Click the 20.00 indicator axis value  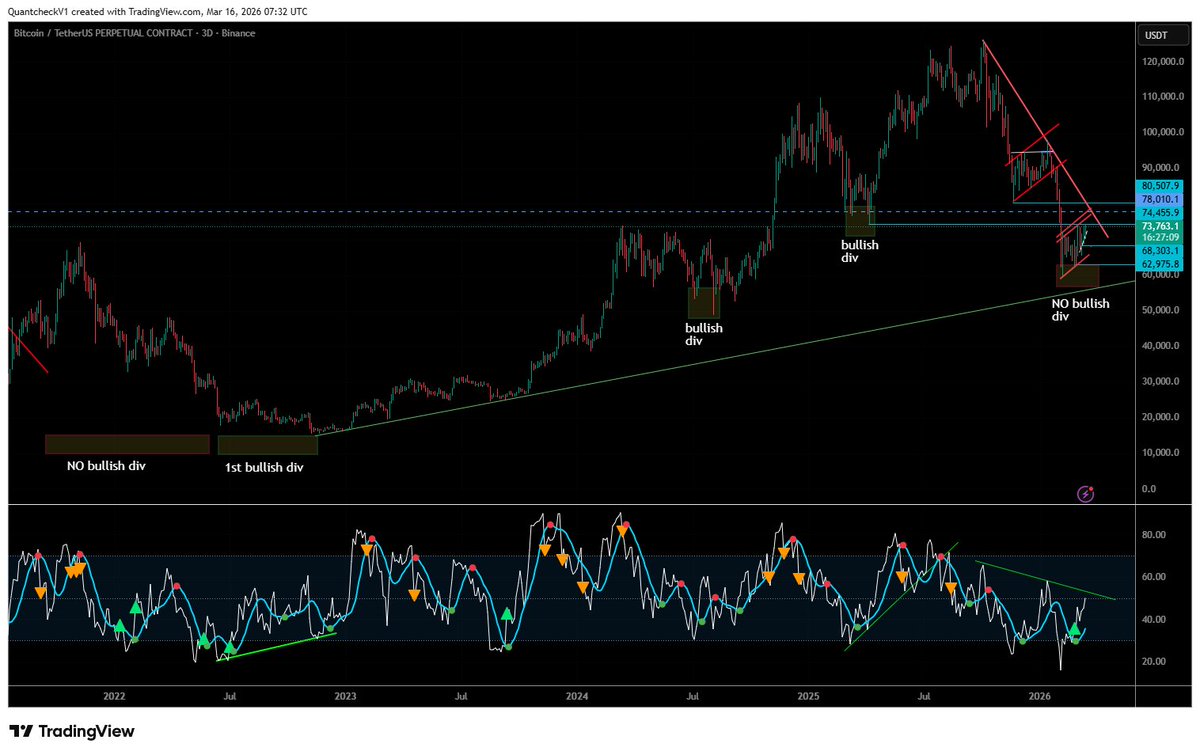[1153, 661]
